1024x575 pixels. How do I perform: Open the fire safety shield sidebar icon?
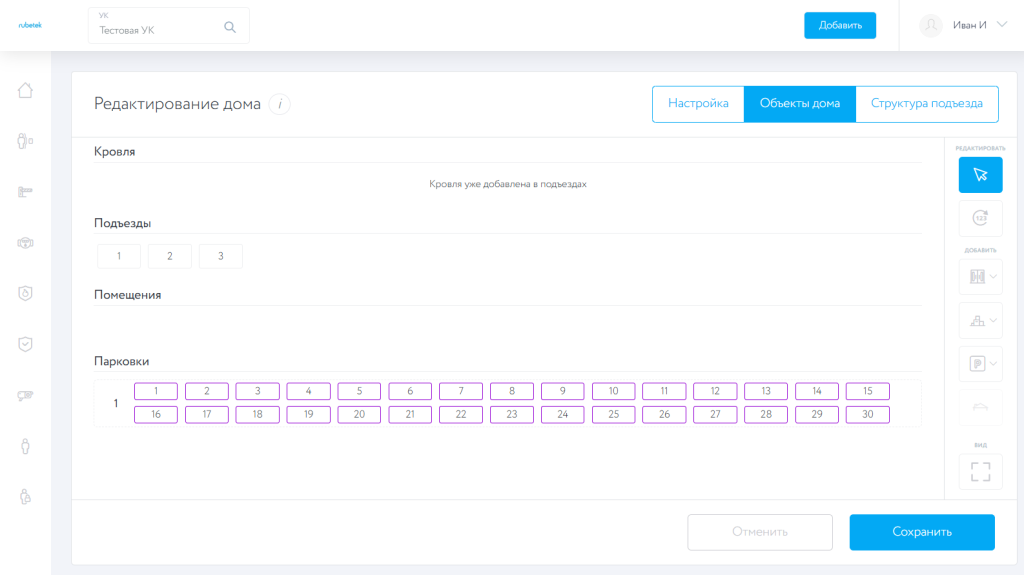[x=25, y=293]
